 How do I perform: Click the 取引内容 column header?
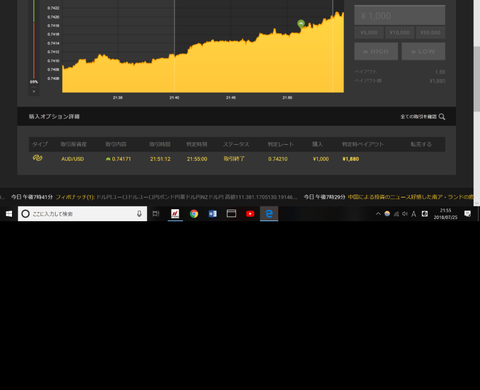[x=116, y=144]
